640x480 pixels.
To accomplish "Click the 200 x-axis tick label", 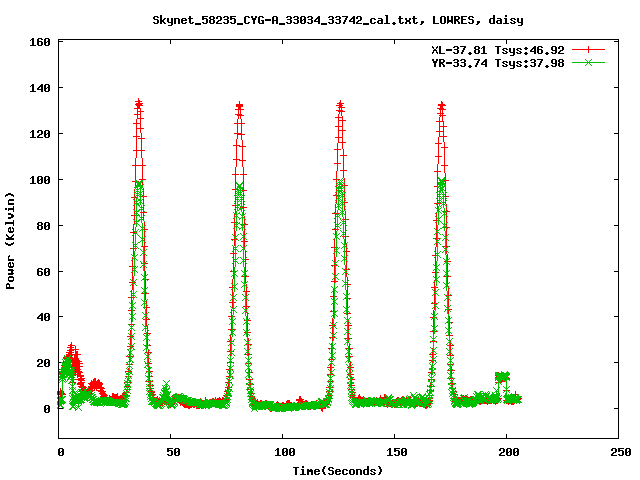I will (509, 452).
